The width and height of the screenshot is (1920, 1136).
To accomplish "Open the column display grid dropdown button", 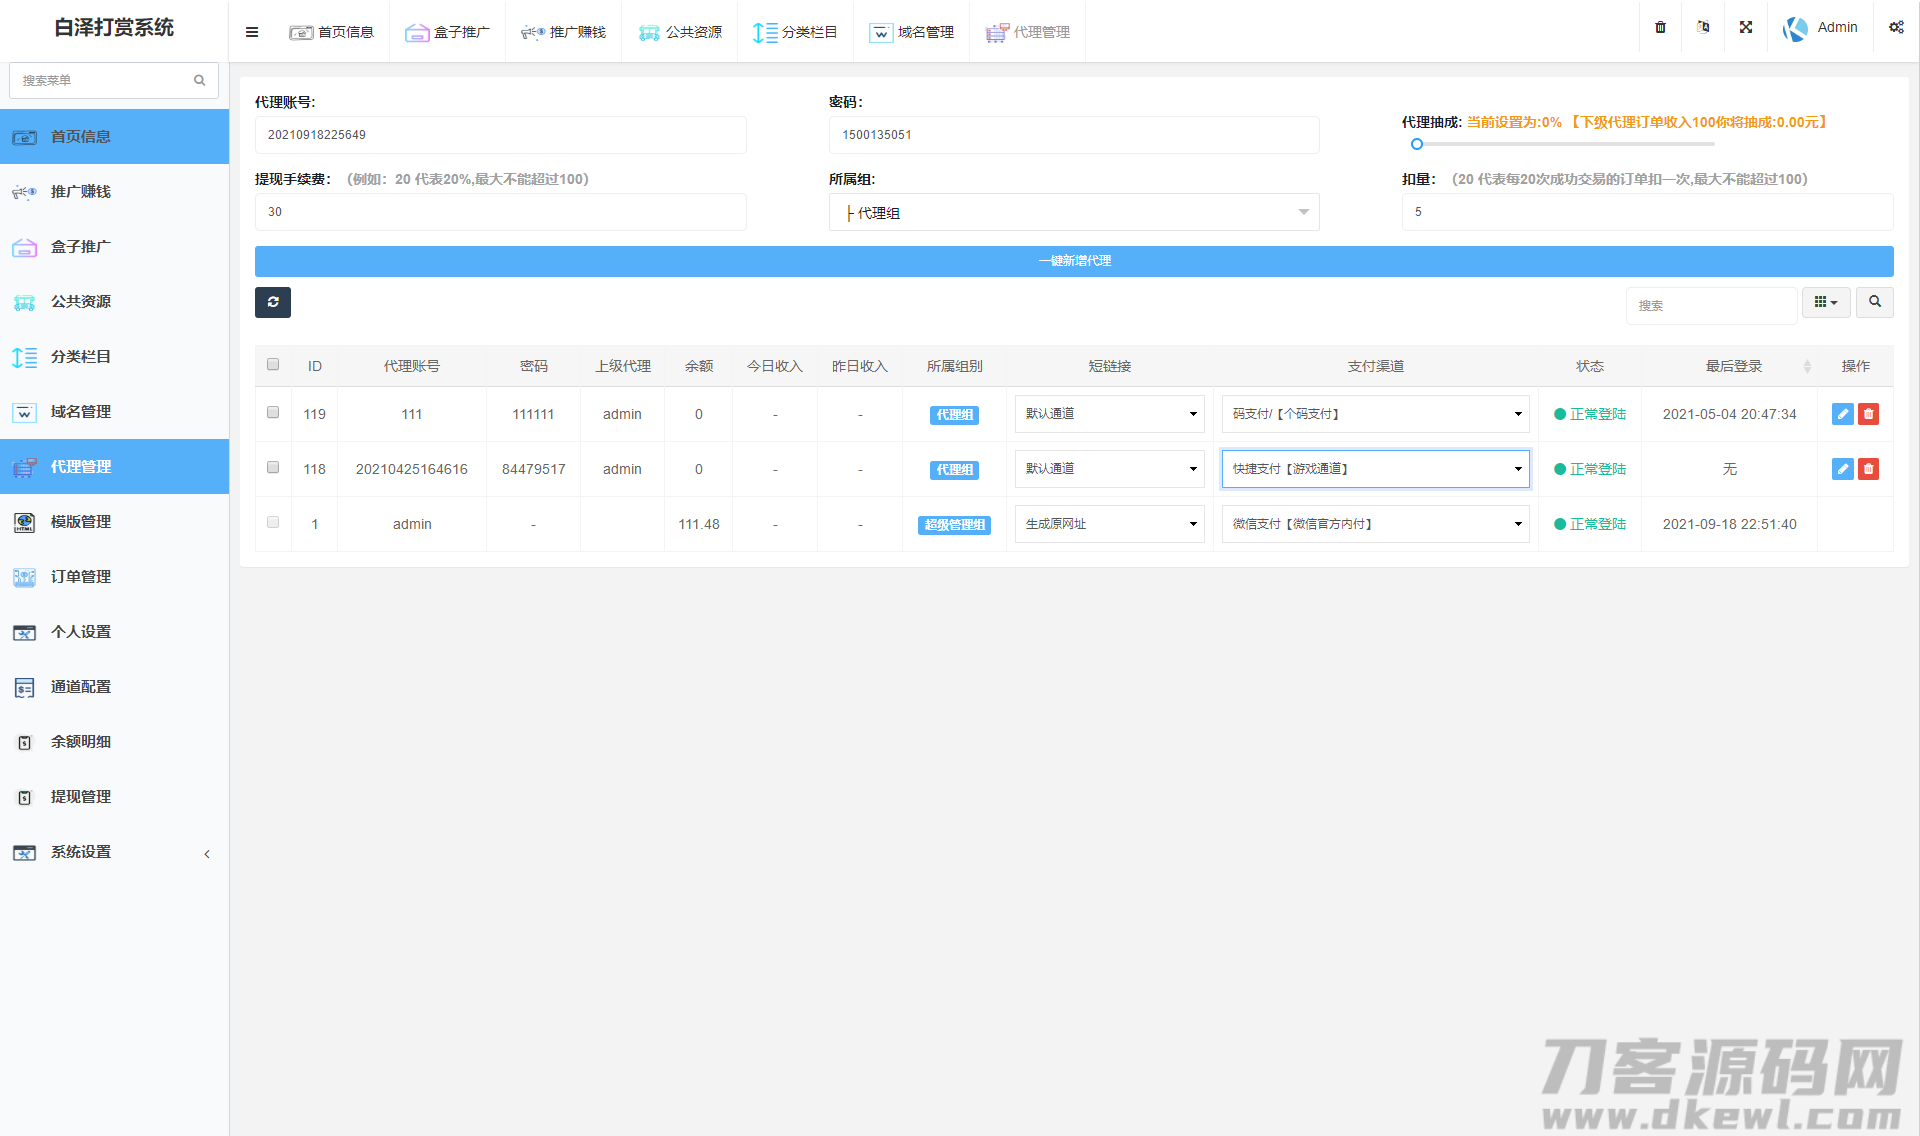I will (x=1826, y=302).
